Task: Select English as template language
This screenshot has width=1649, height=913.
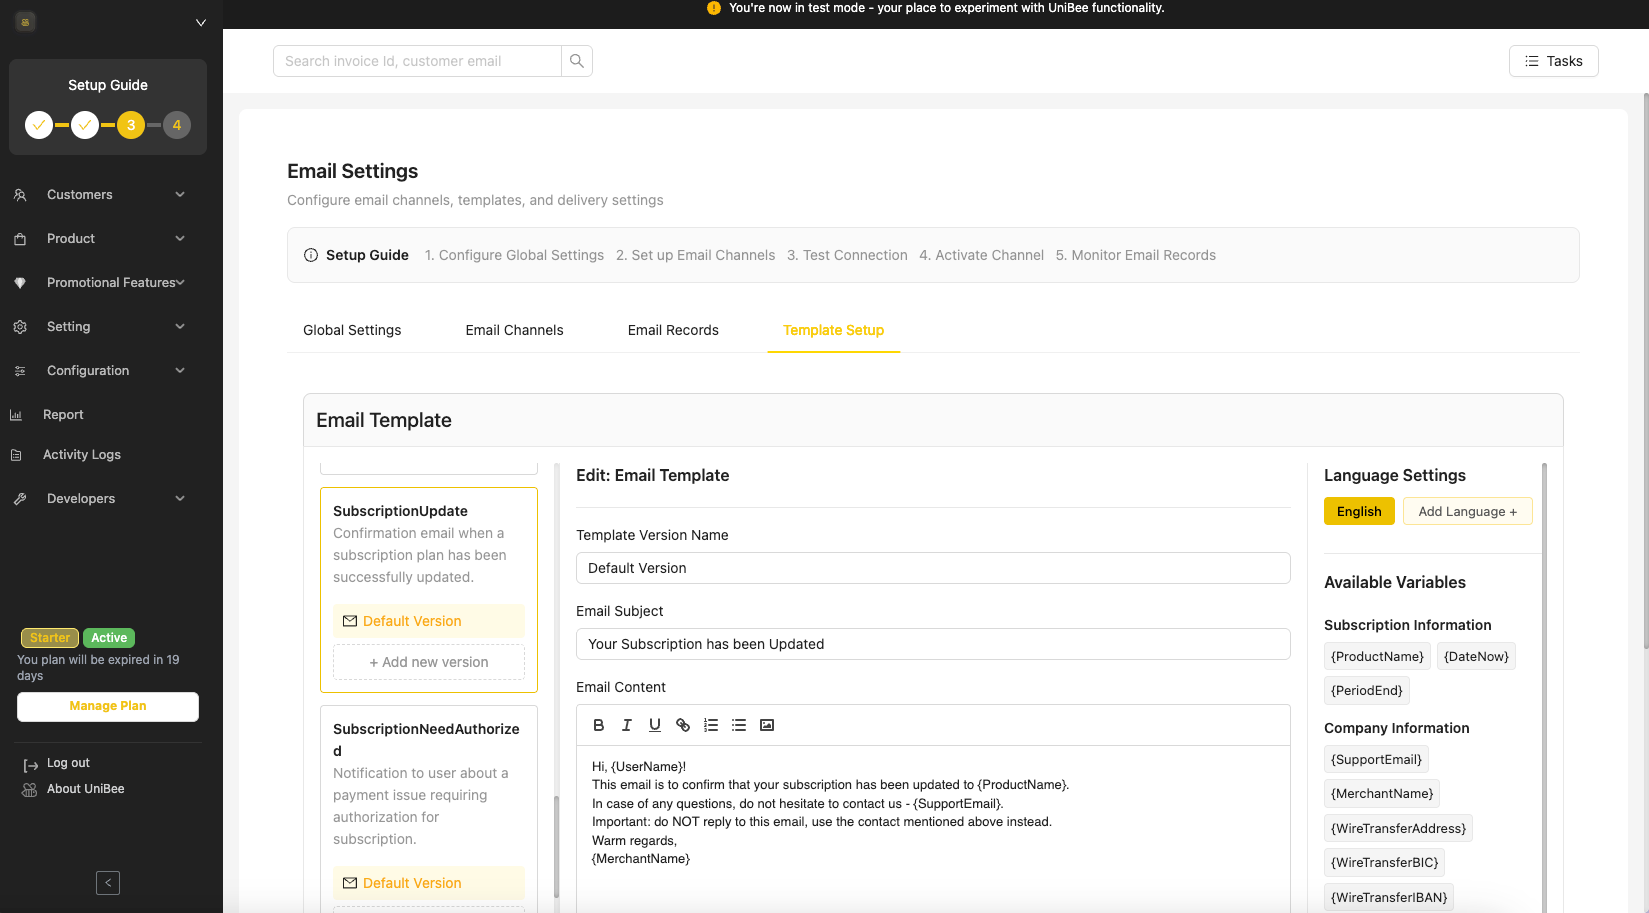Action: [1359, 511]
